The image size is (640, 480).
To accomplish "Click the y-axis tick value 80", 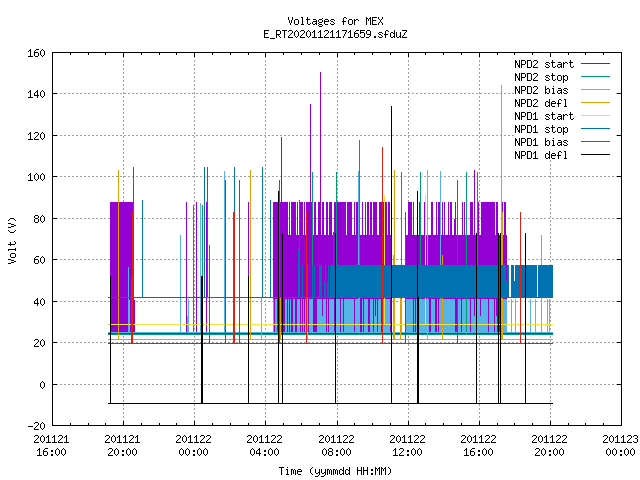I will click(x=39, y=219).
